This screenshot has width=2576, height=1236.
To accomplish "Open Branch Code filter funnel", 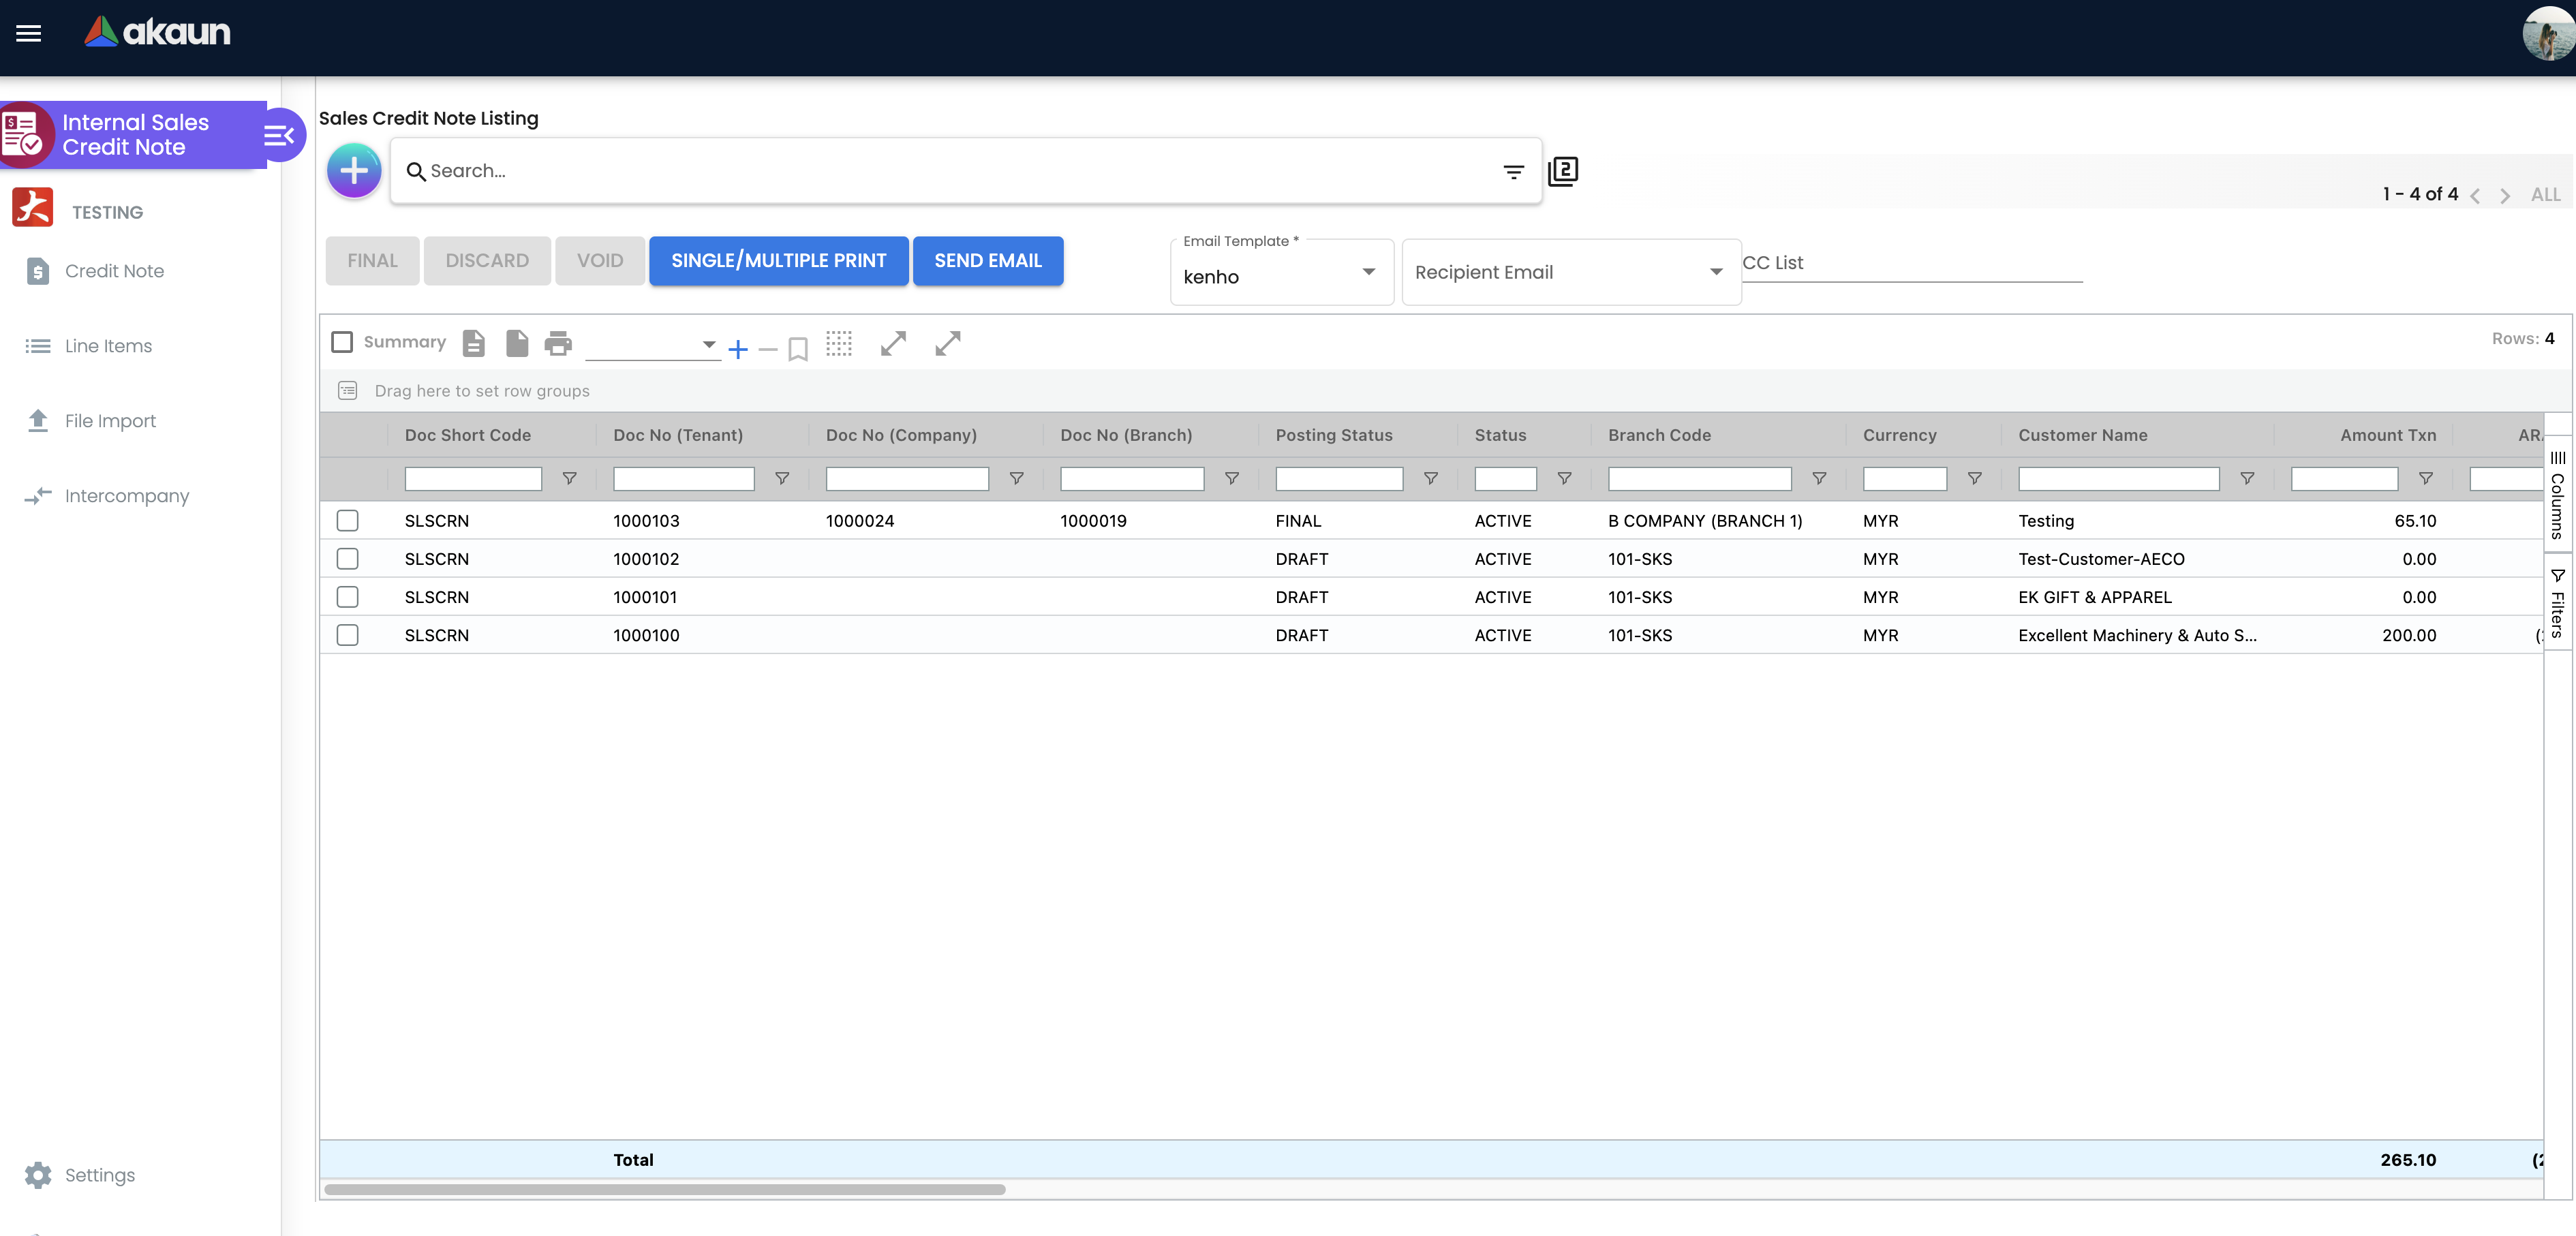I will coord(1820,479).
